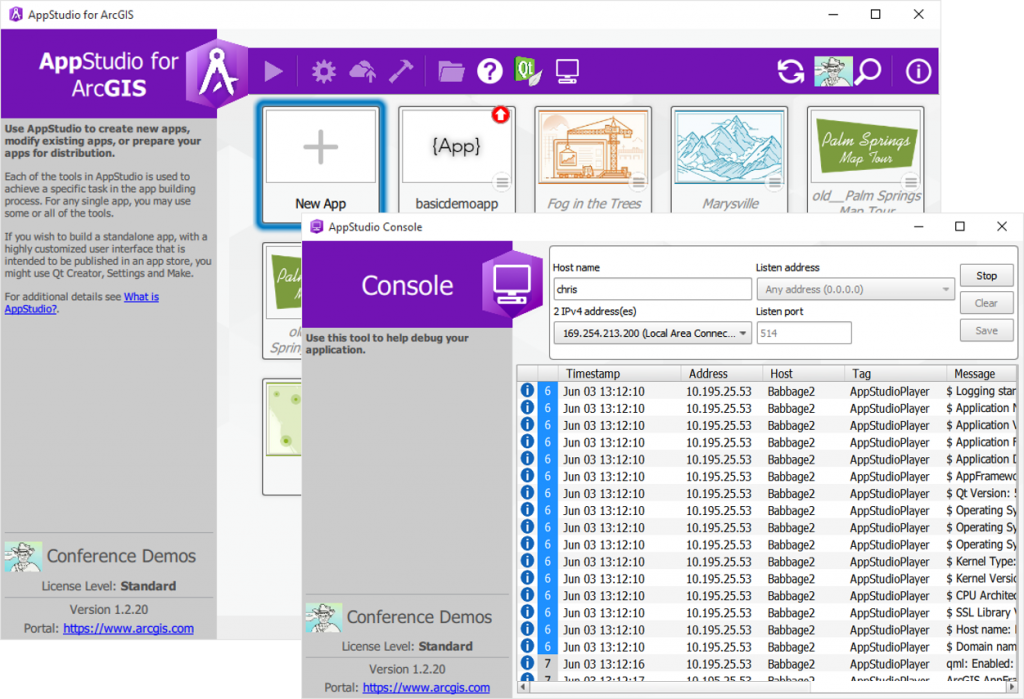Open the Make tool hammer icon
Viewport: 1024px width, 699px height.
[401, 71]
